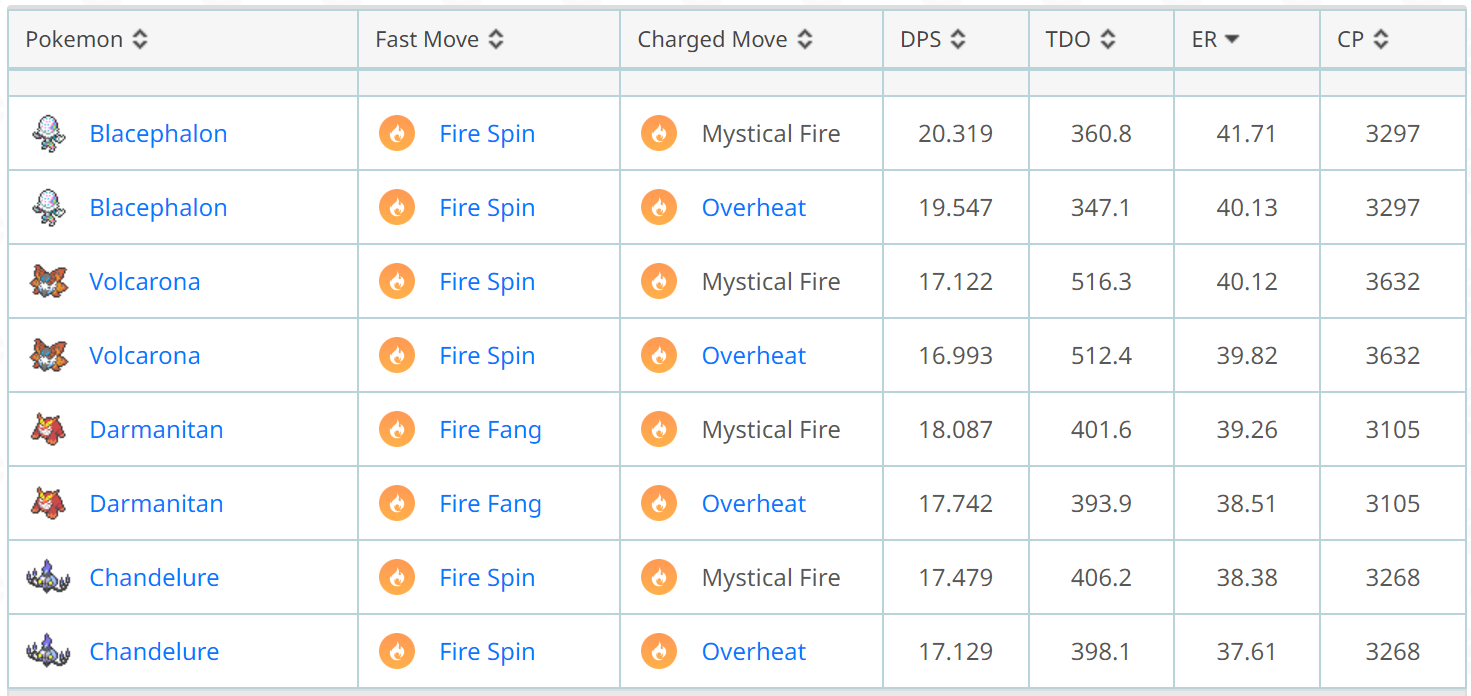Click Blacephalon sprite icon in first row
The width and height of the screenshot is (1471, 696).
(48, 133)
